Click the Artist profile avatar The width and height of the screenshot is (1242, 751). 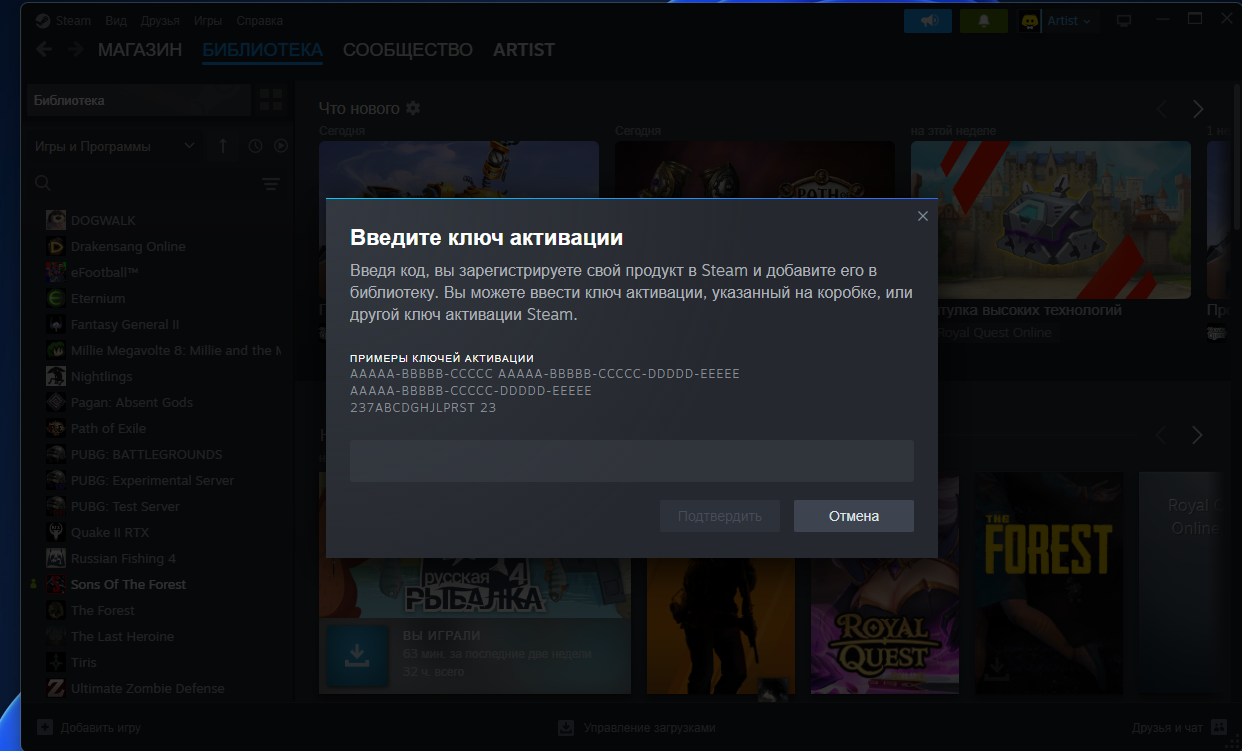[x=1030, y=20]
